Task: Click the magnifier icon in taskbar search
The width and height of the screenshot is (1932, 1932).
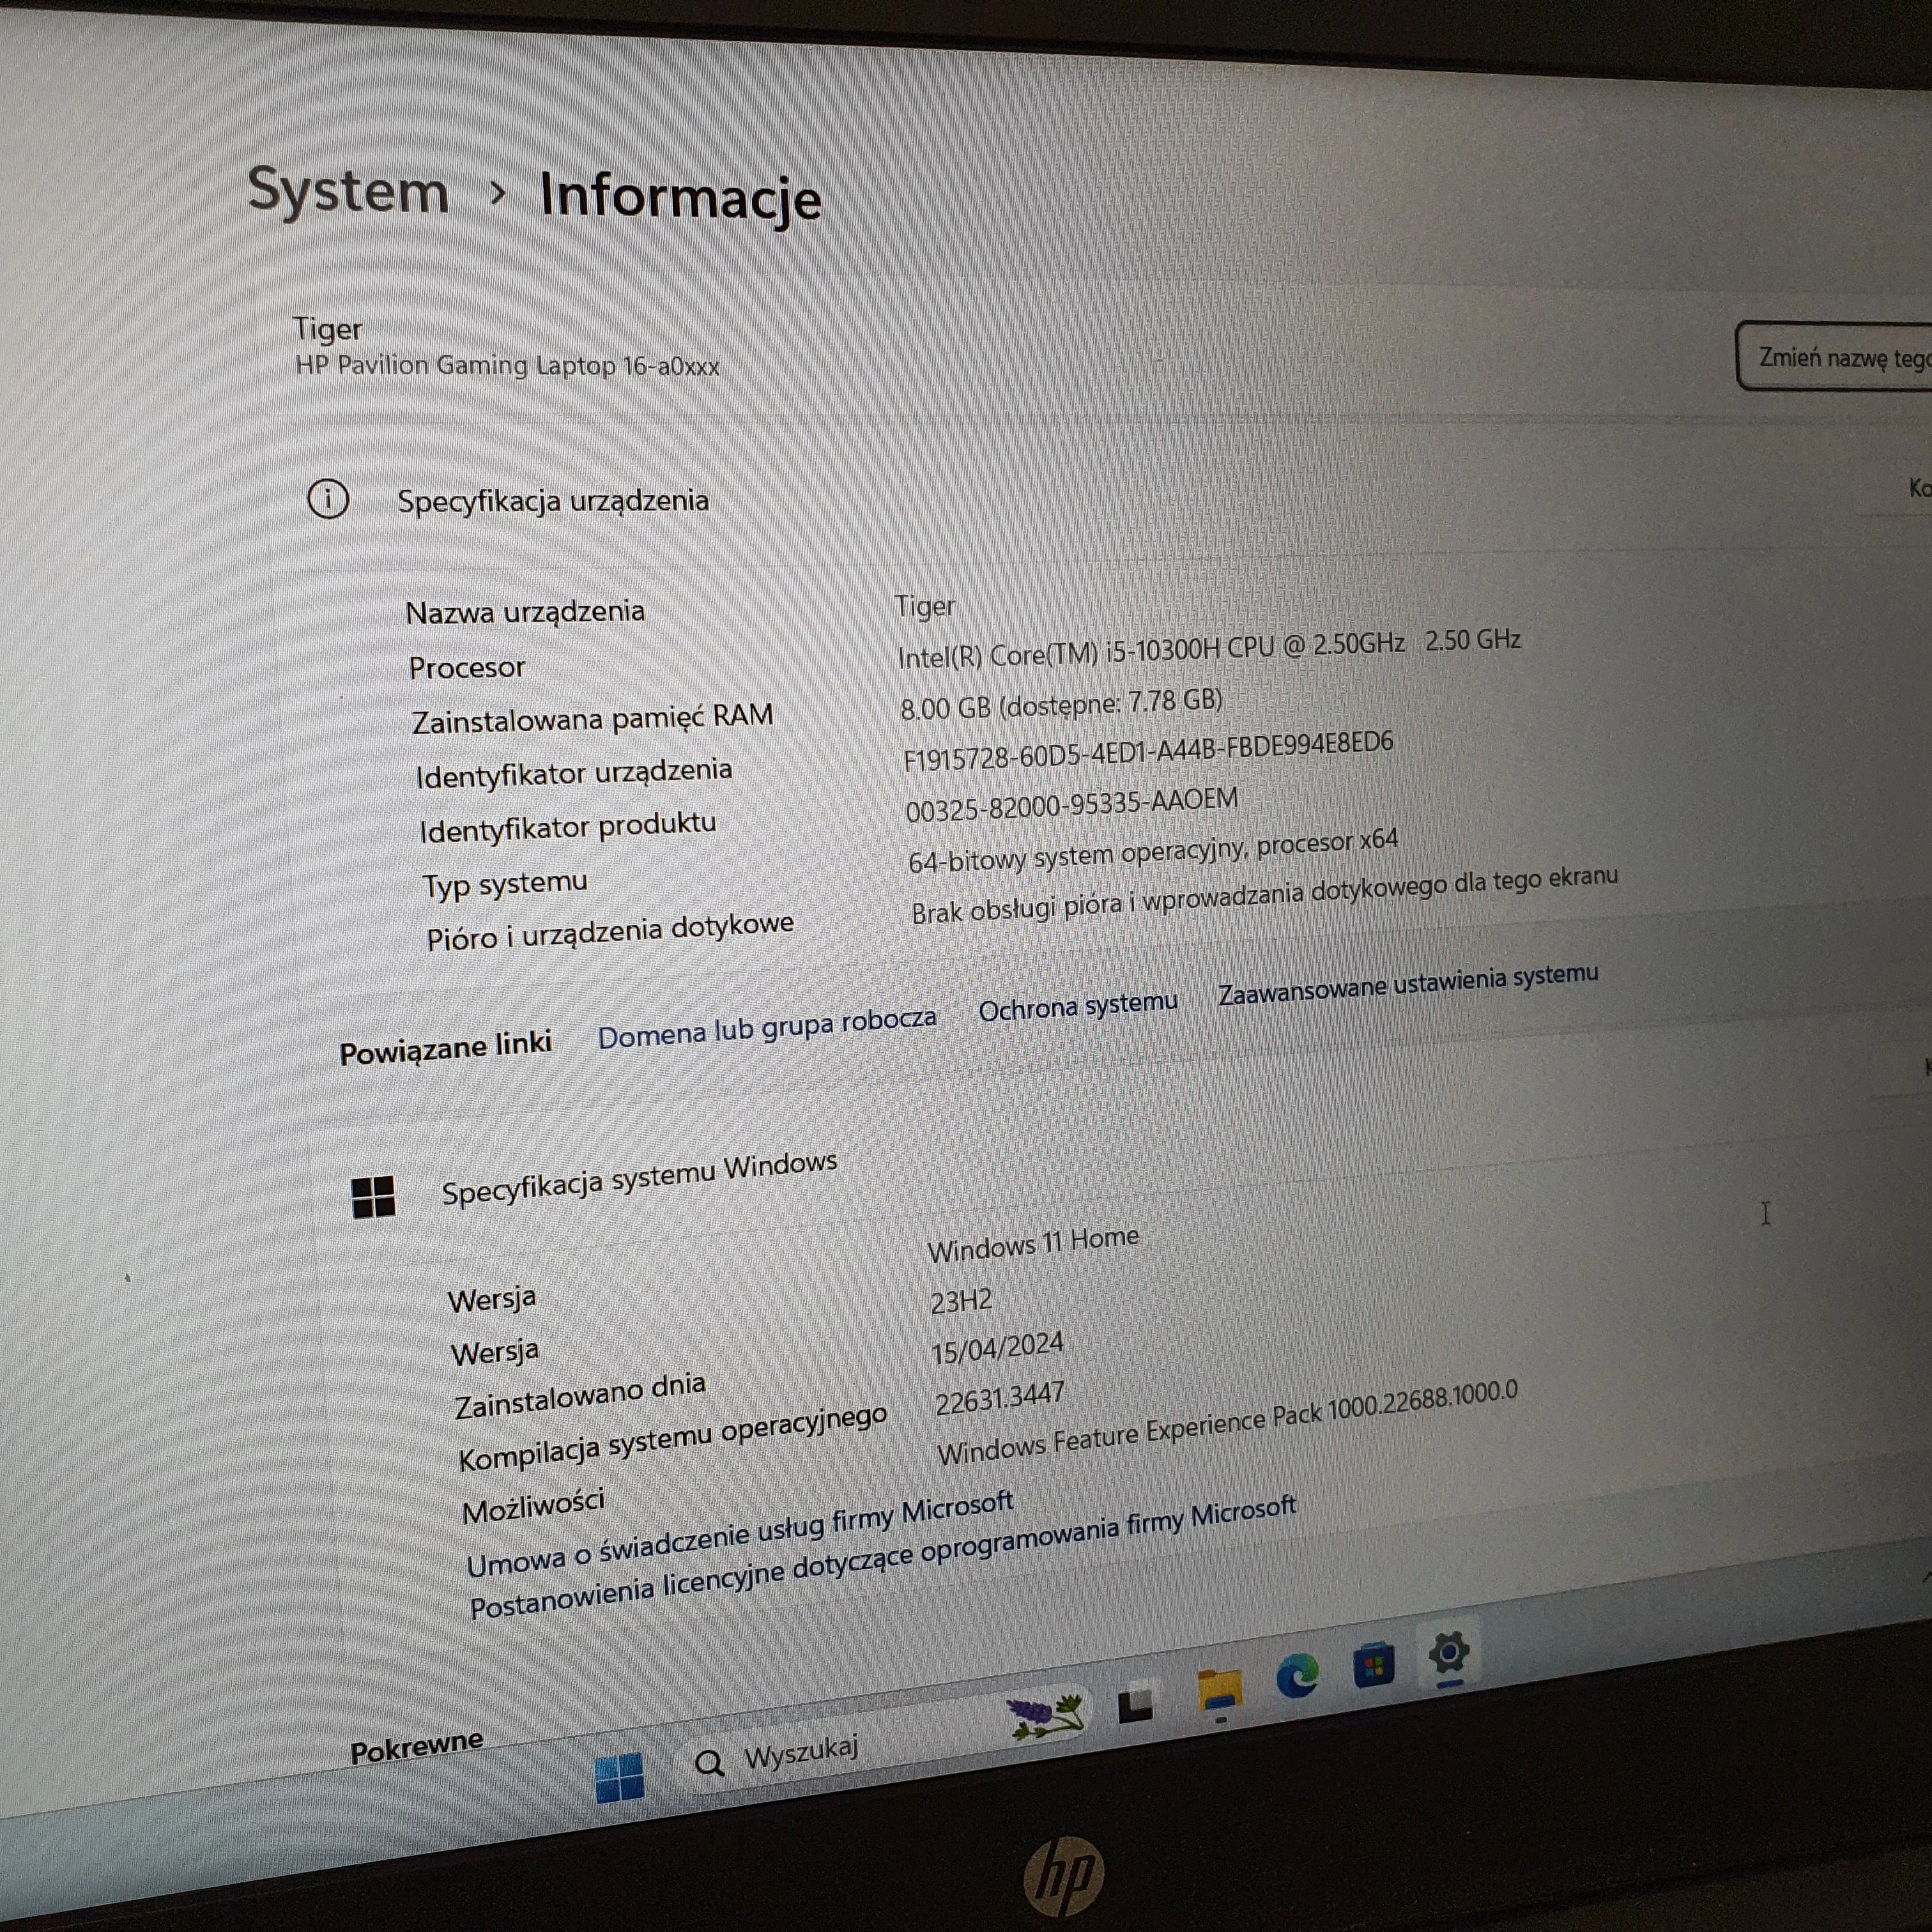Action: click(709, 1763)
